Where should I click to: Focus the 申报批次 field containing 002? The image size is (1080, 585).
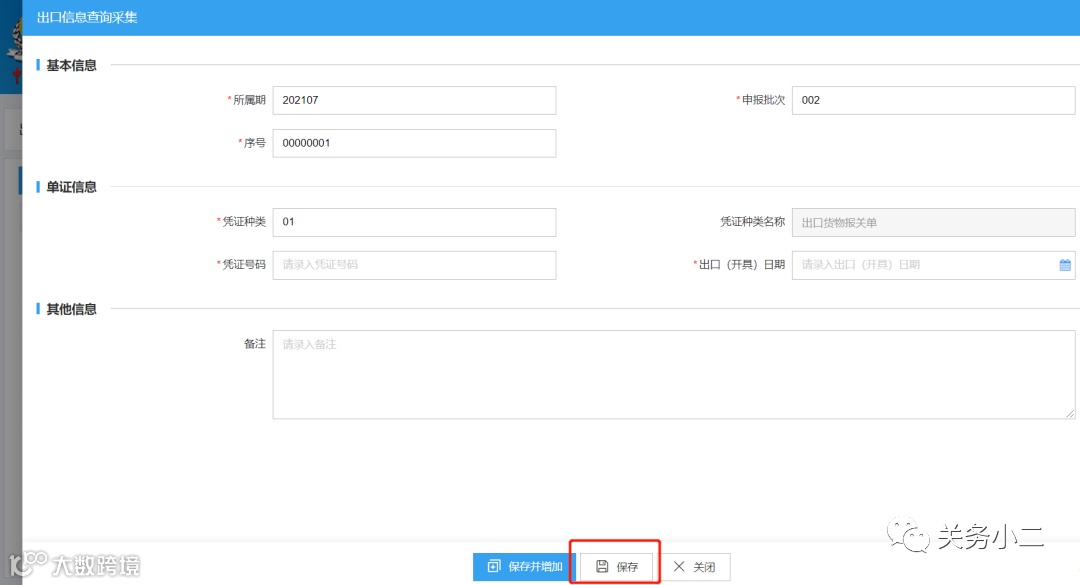pyautogui.click(x=933, y=101)
